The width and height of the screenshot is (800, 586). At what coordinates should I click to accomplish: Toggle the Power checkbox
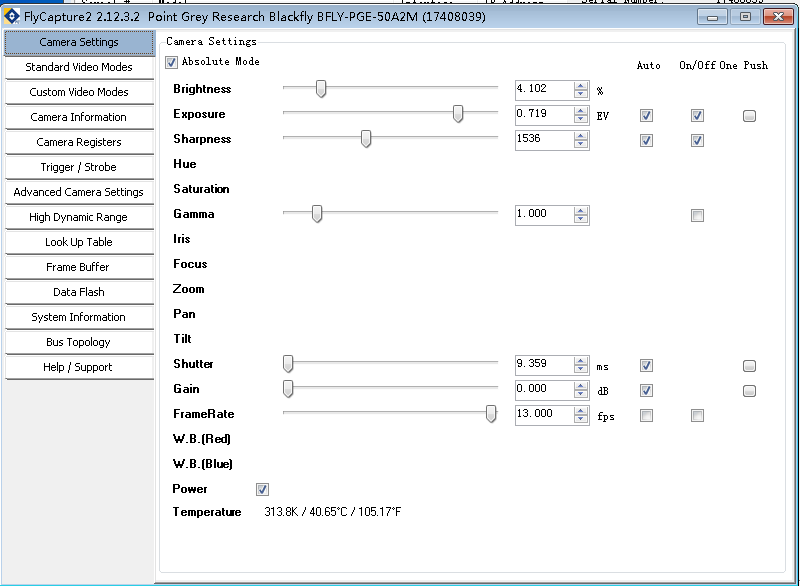click(x=262, y=490)
